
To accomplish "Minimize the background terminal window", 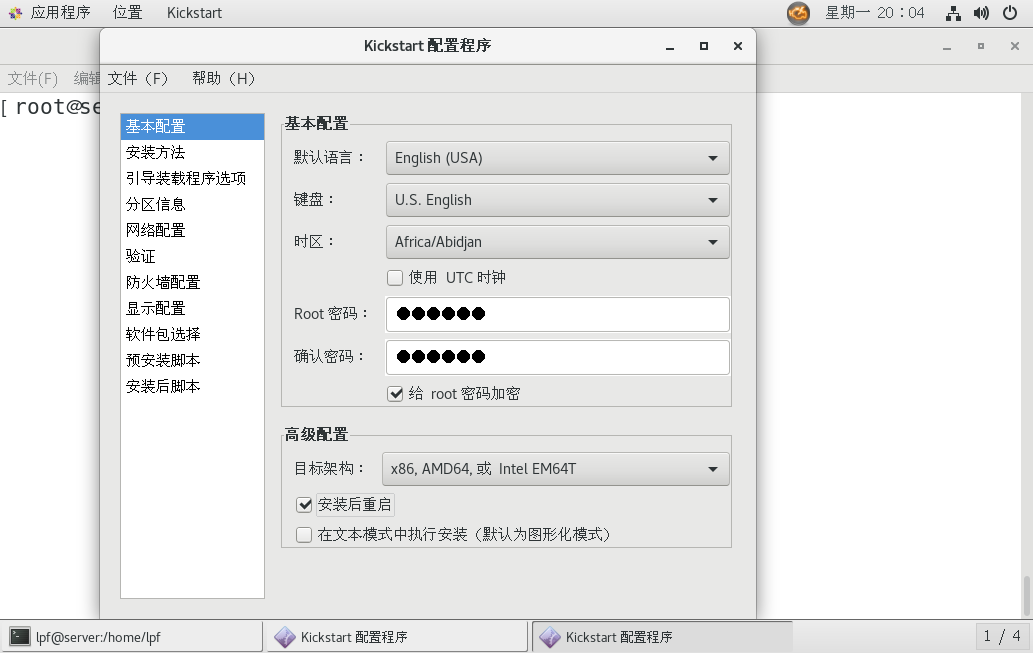I will [947, 46].
